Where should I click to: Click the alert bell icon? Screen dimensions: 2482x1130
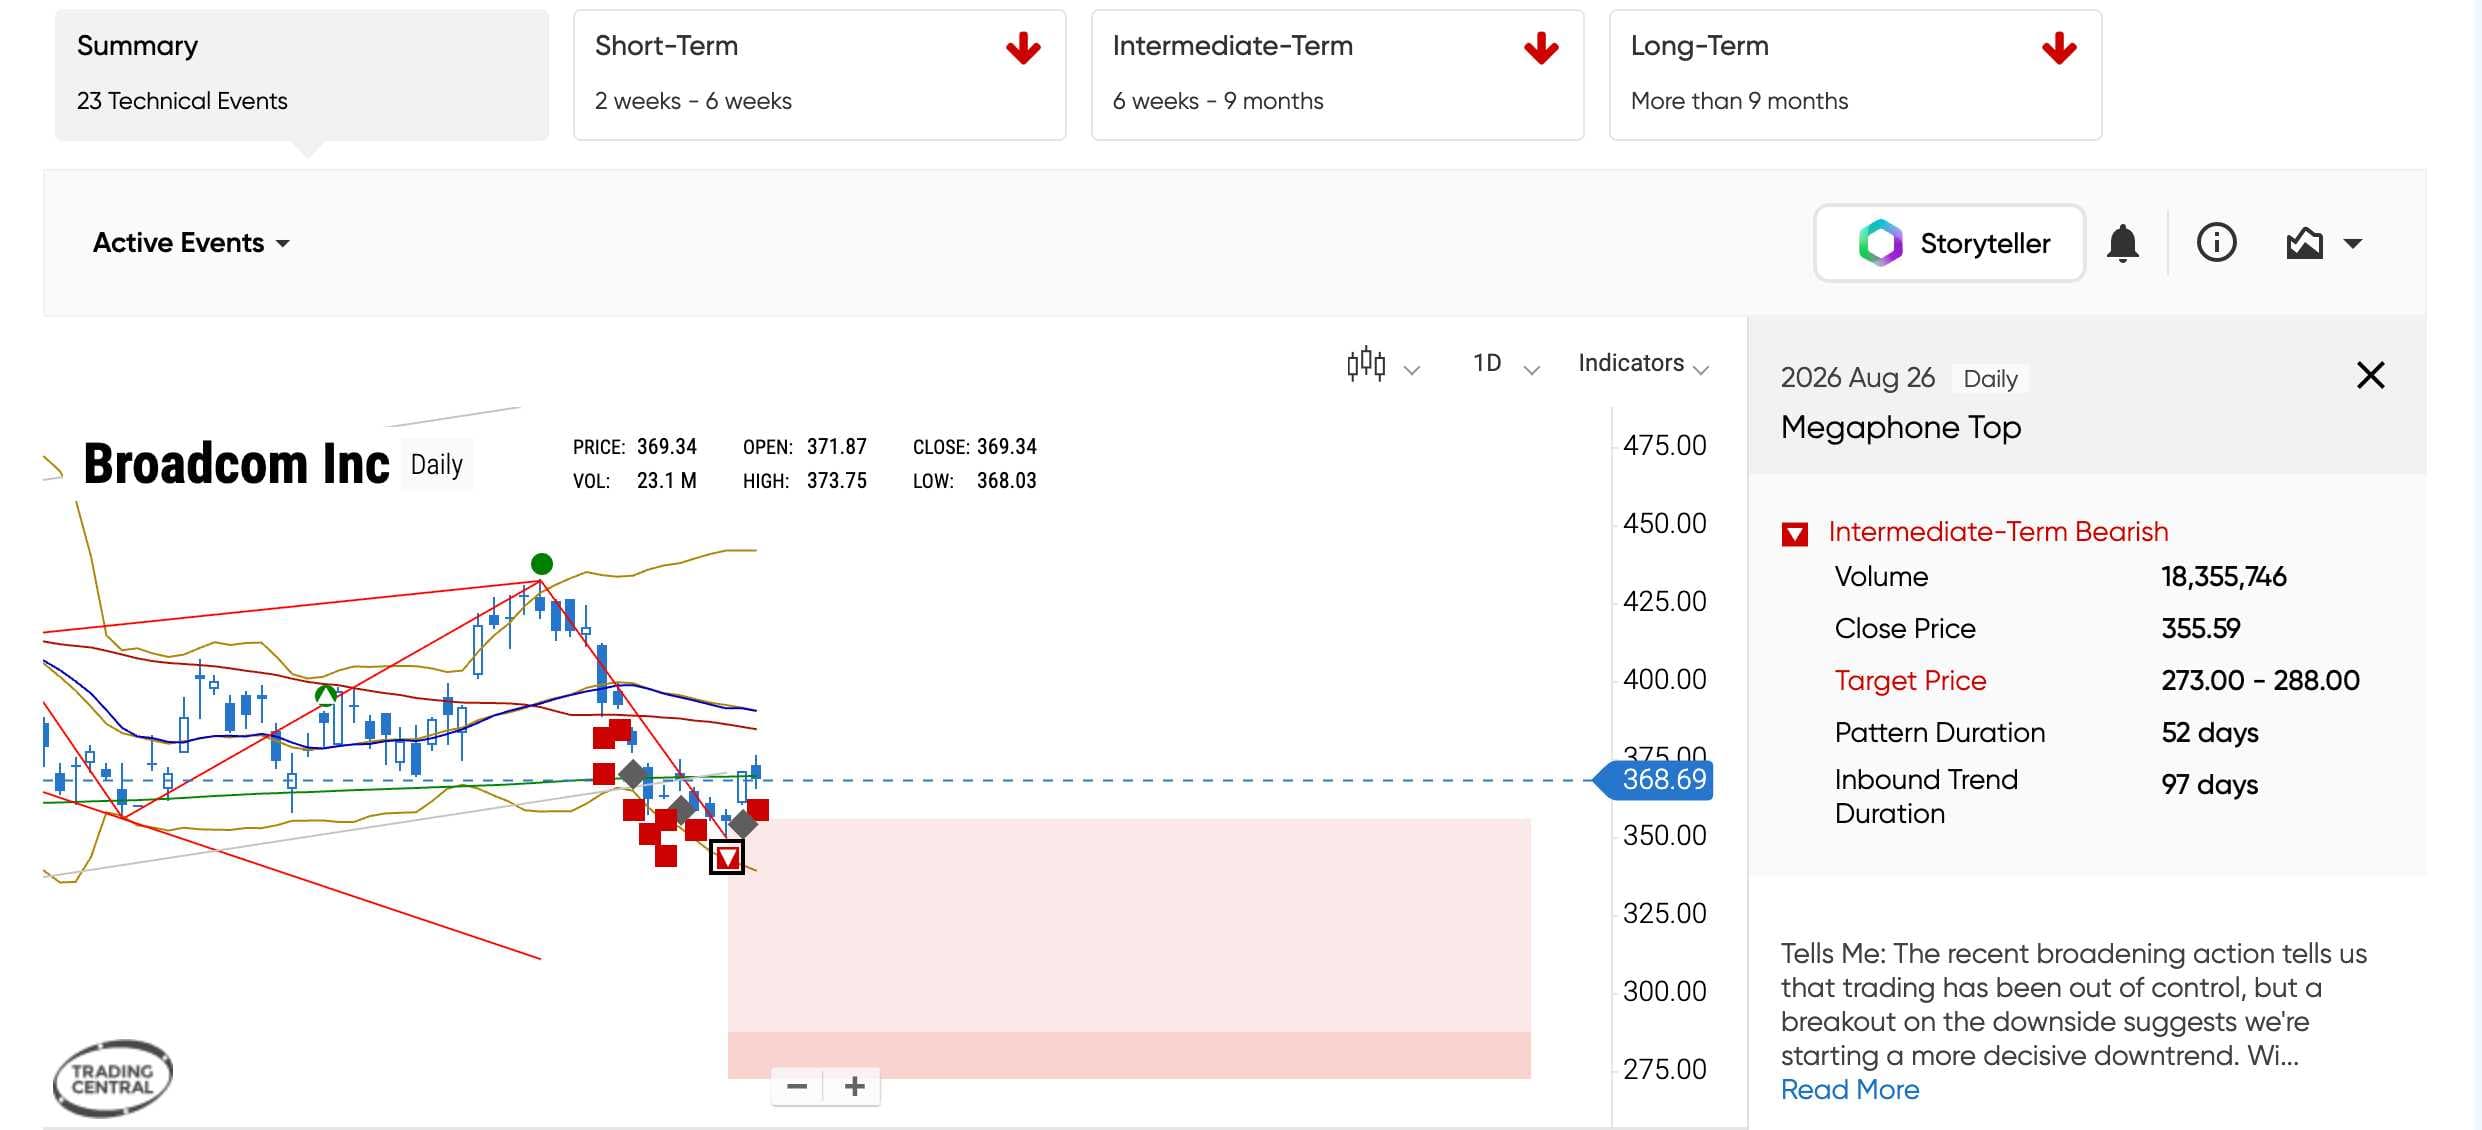[2122, 243]
